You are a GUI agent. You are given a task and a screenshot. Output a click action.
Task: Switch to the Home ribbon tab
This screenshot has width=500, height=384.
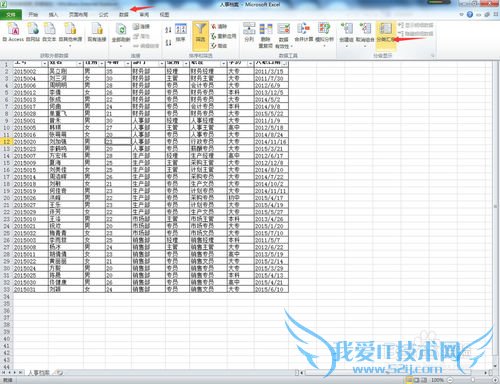(33, 15)
